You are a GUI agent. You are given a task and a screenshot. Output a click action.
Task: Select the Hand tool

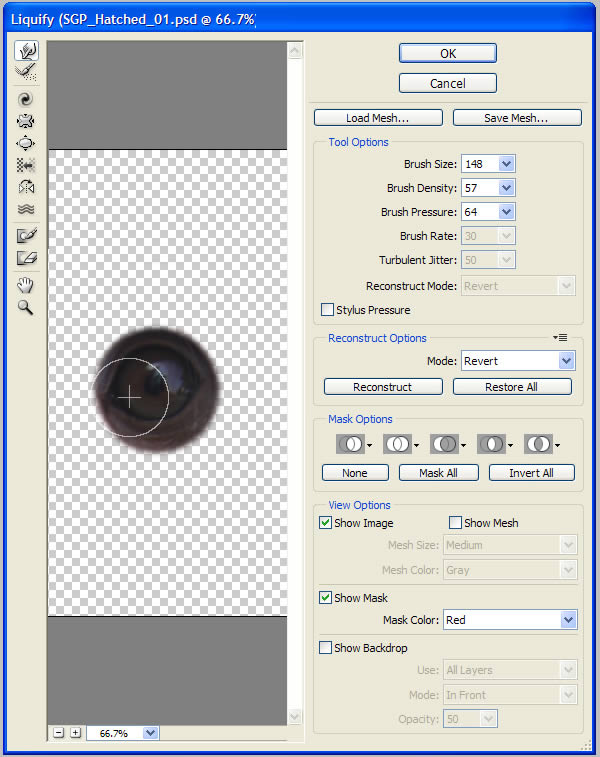26,285
